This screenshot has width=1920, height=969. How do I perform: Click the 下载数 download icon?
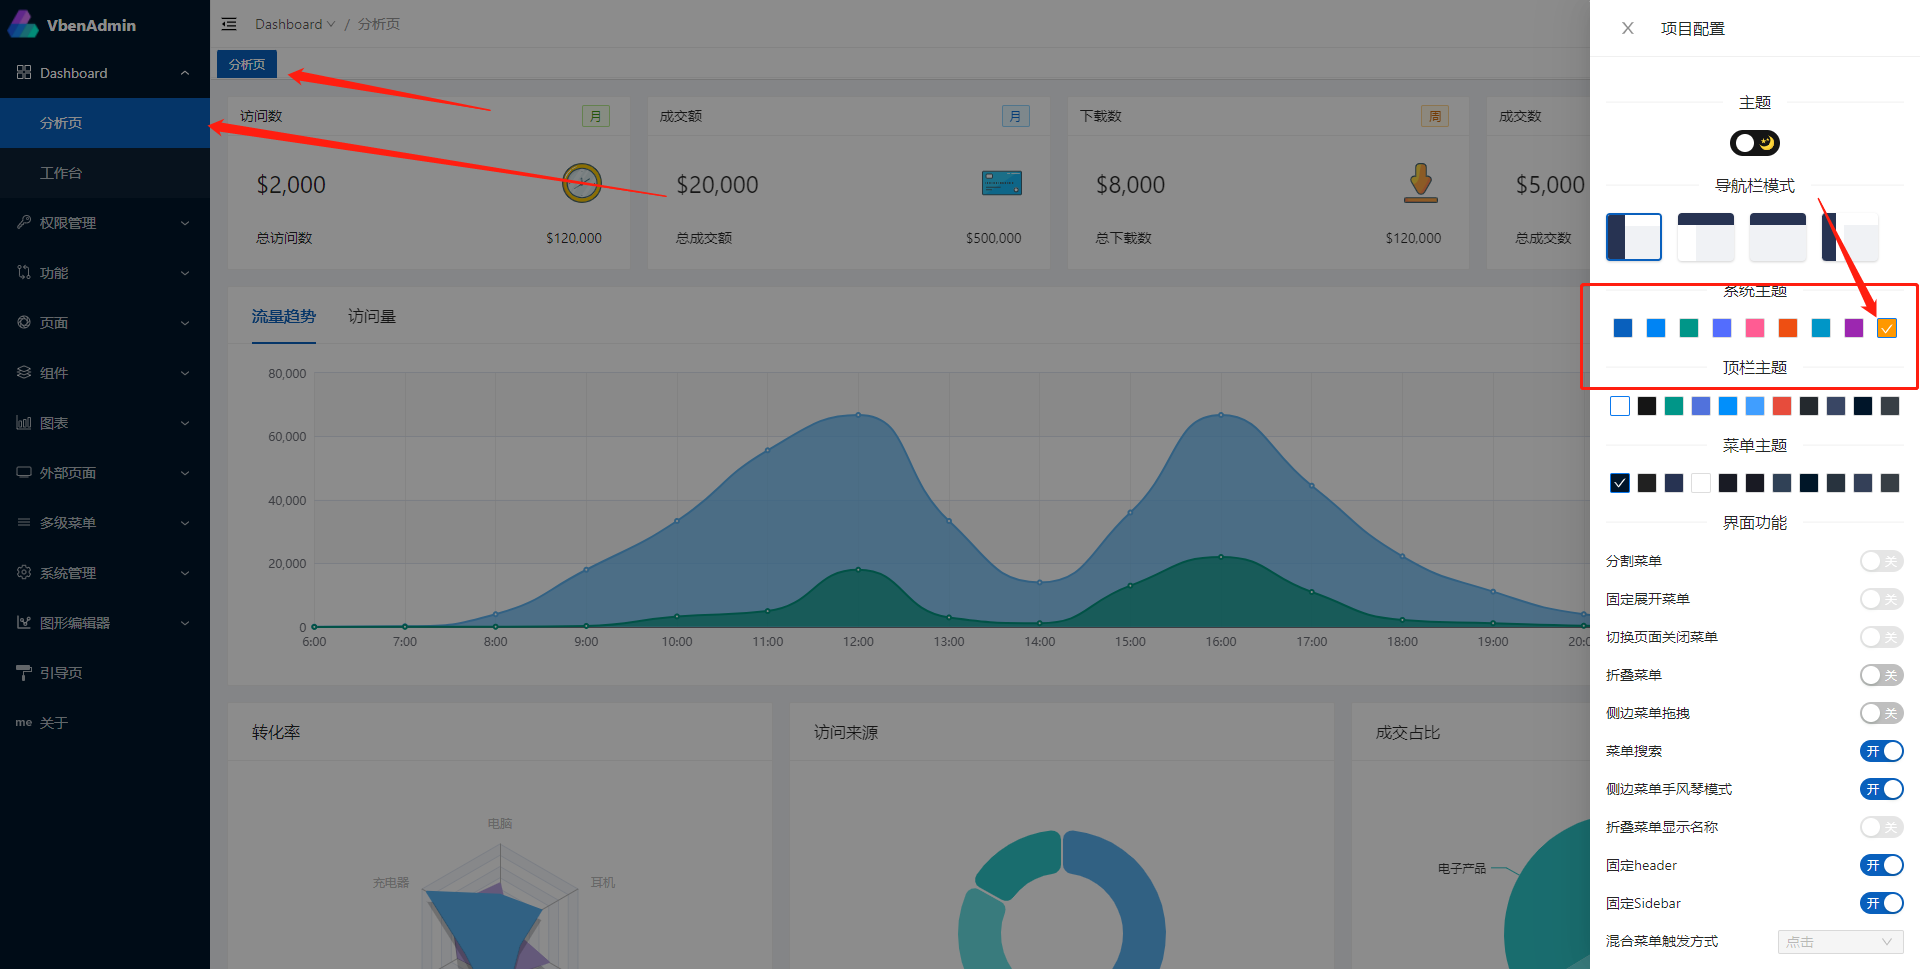pyautogui.click(x=1421, y=183)
